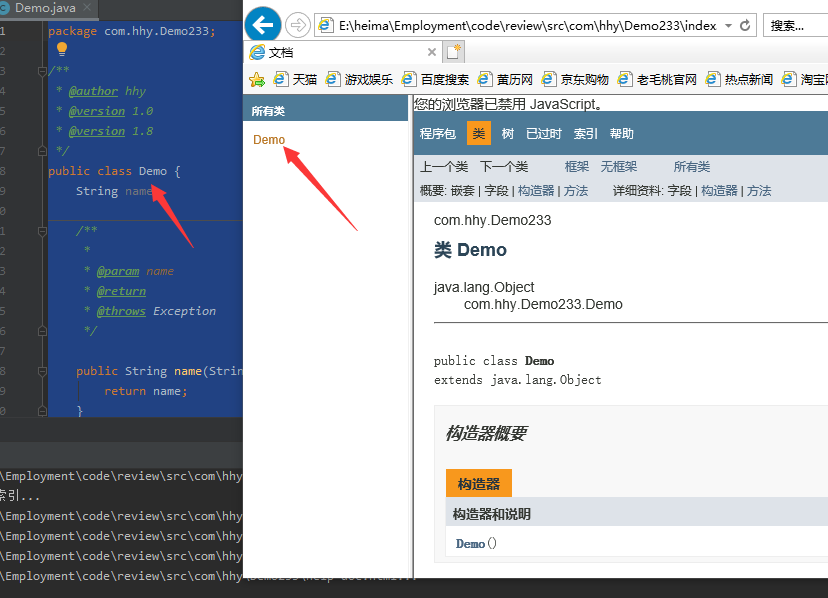Open the 京东购物 bookmark
Screen dimensions: 828x598
click(575, 80)
